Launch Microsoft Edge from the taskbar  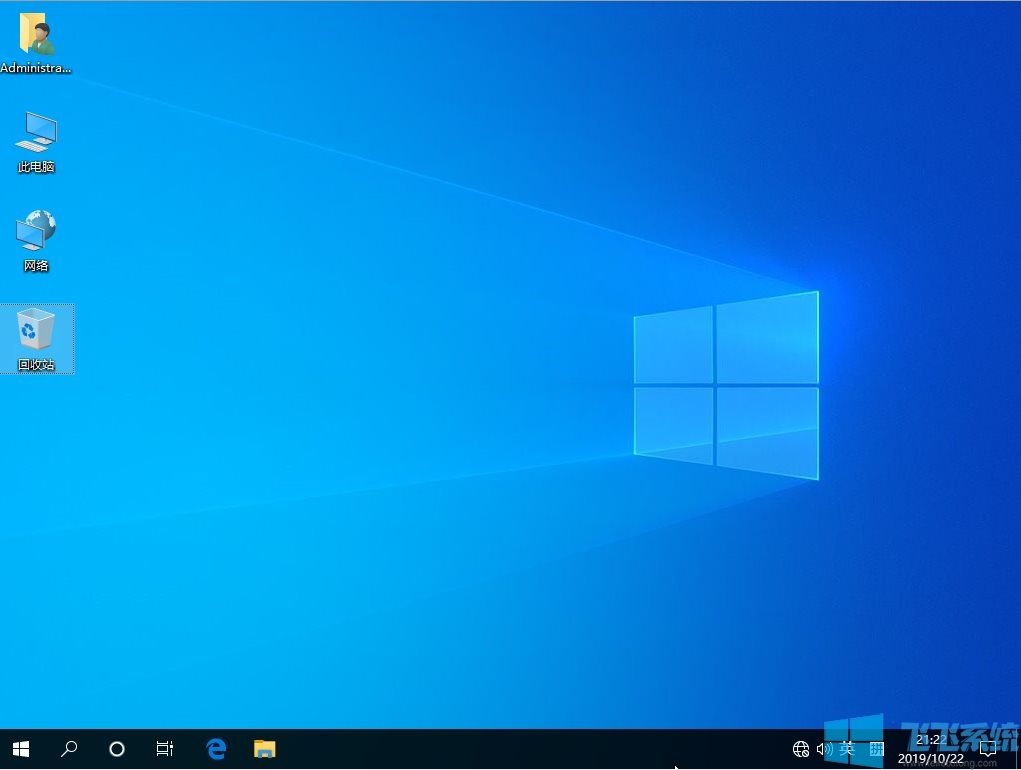click(x=216, y=748)
